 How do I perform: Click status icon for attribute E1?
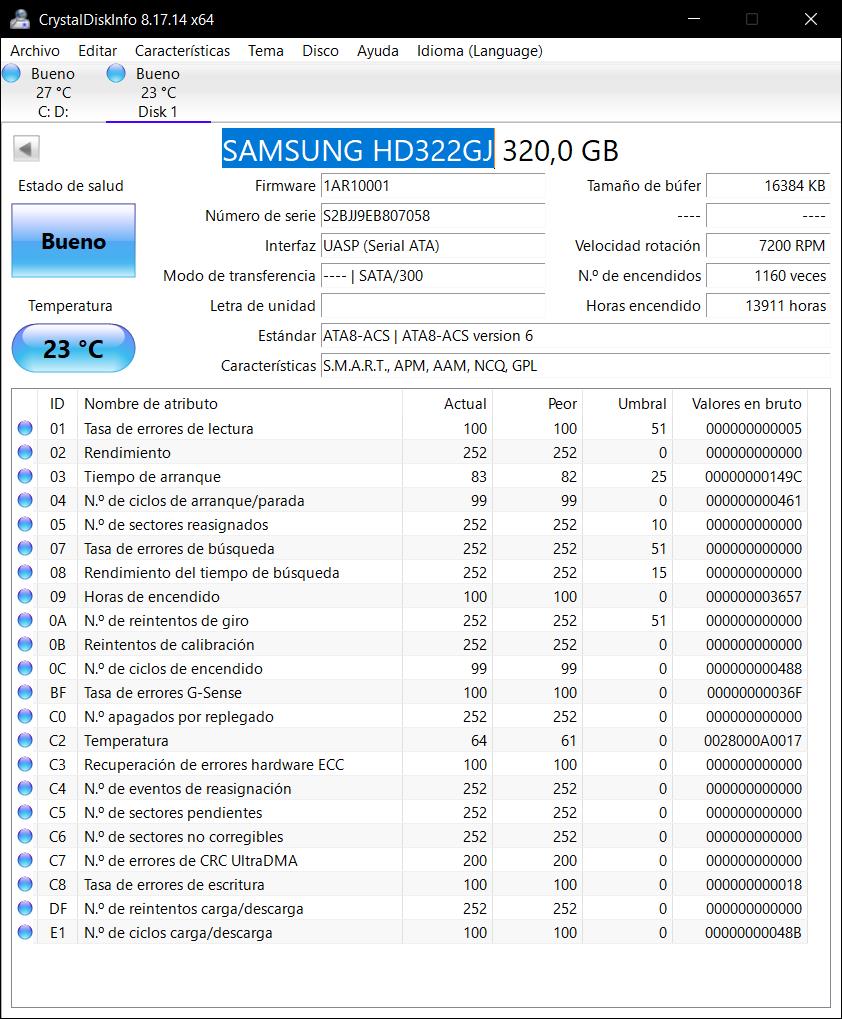click(x=25, y=933)
